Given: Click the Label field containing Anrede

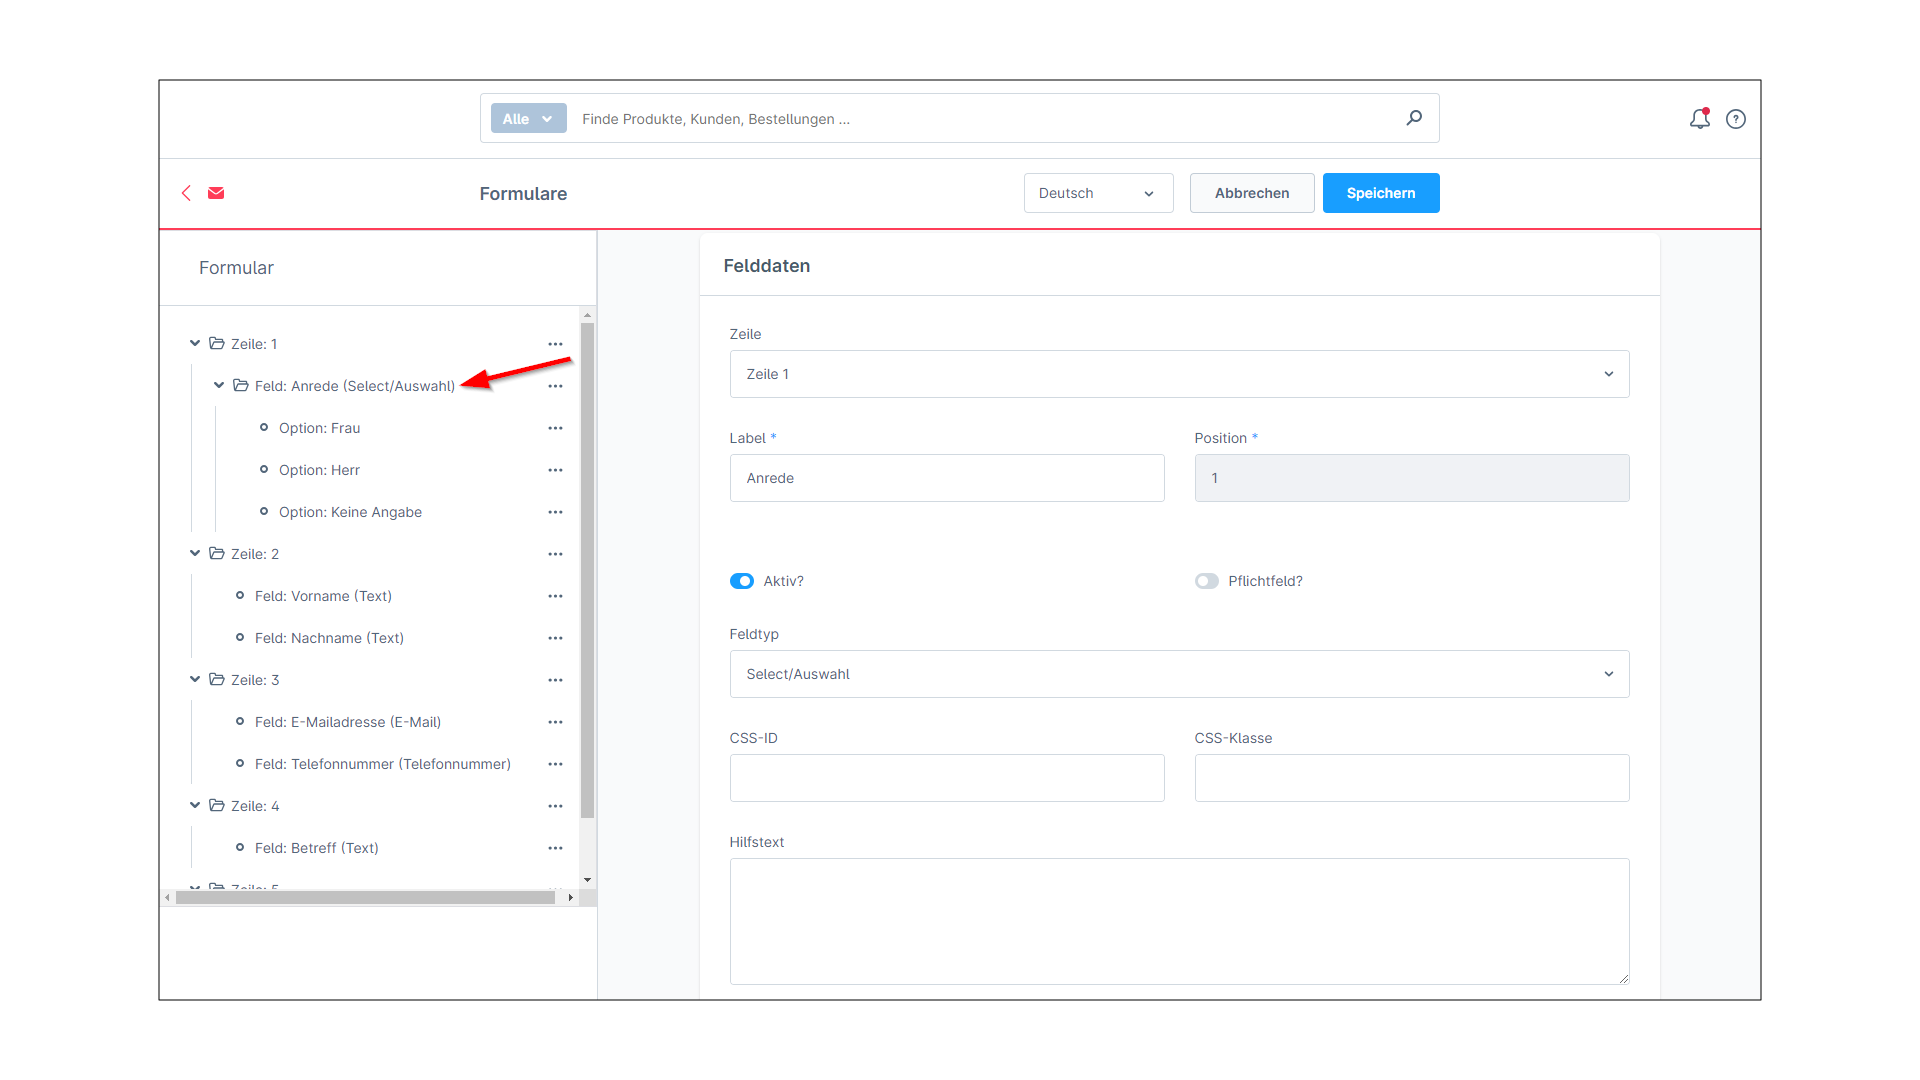Looking at the screenshot, I should (947, 478).
